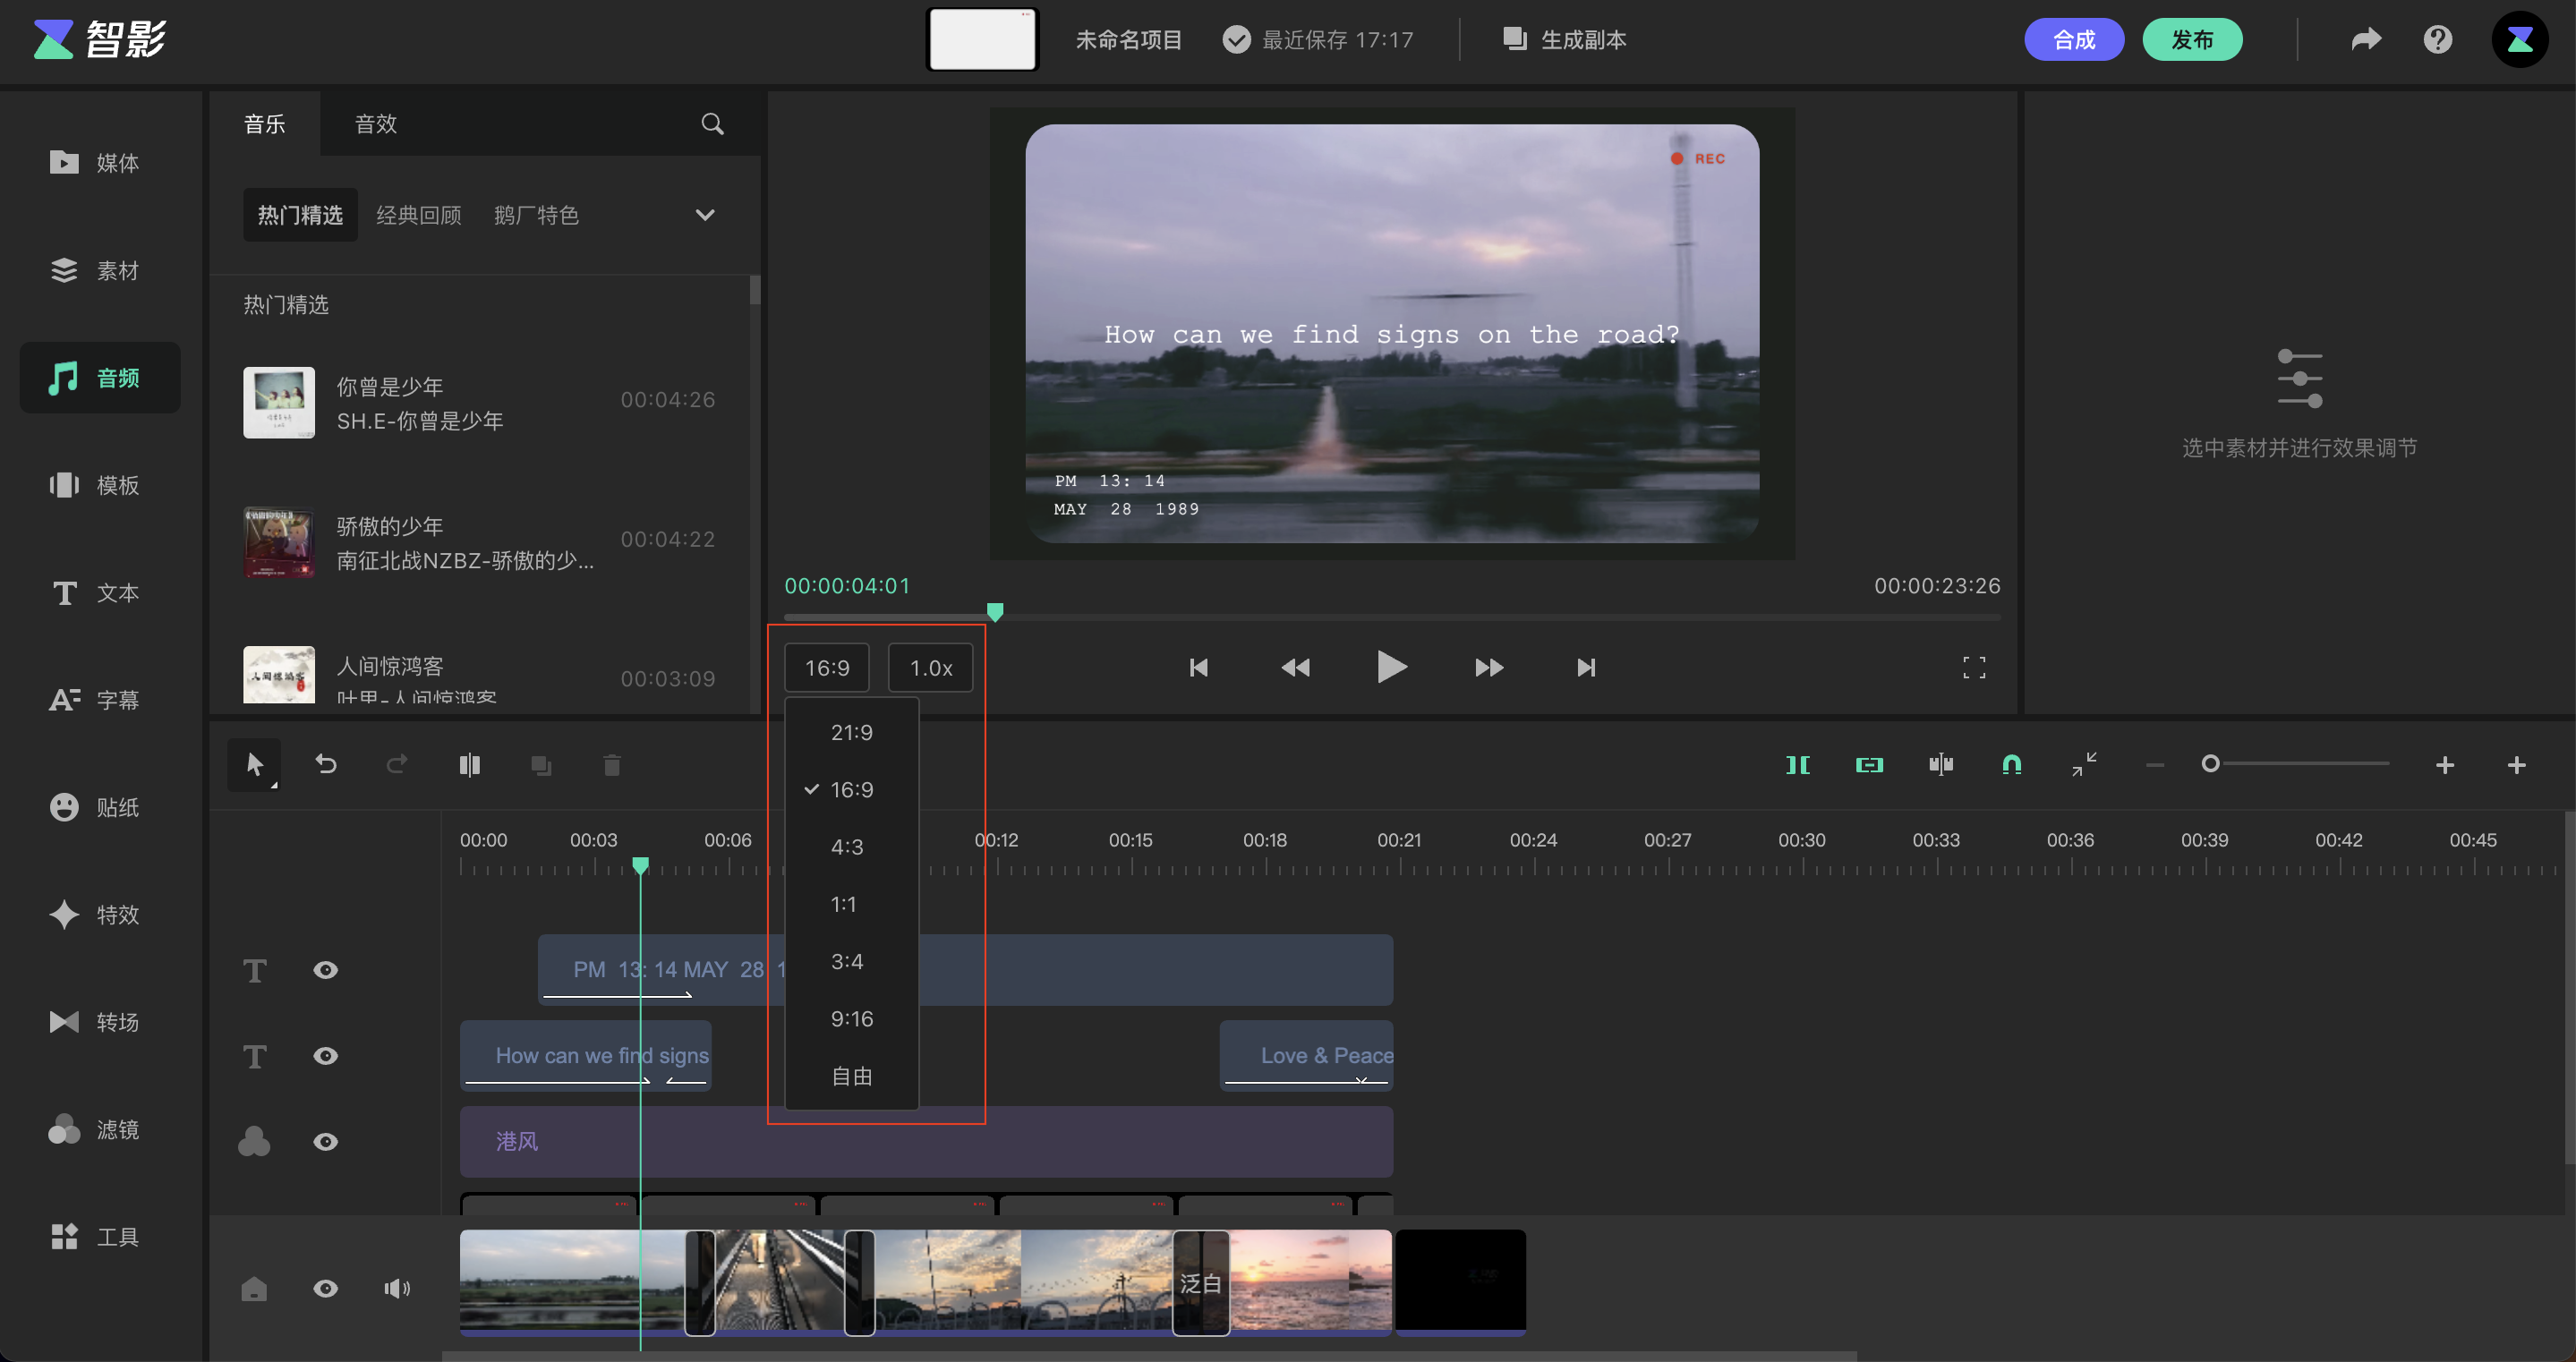Open the help question mark icon
The width and height of the screenshot is (2576, 1362).
pos(2438,39)
